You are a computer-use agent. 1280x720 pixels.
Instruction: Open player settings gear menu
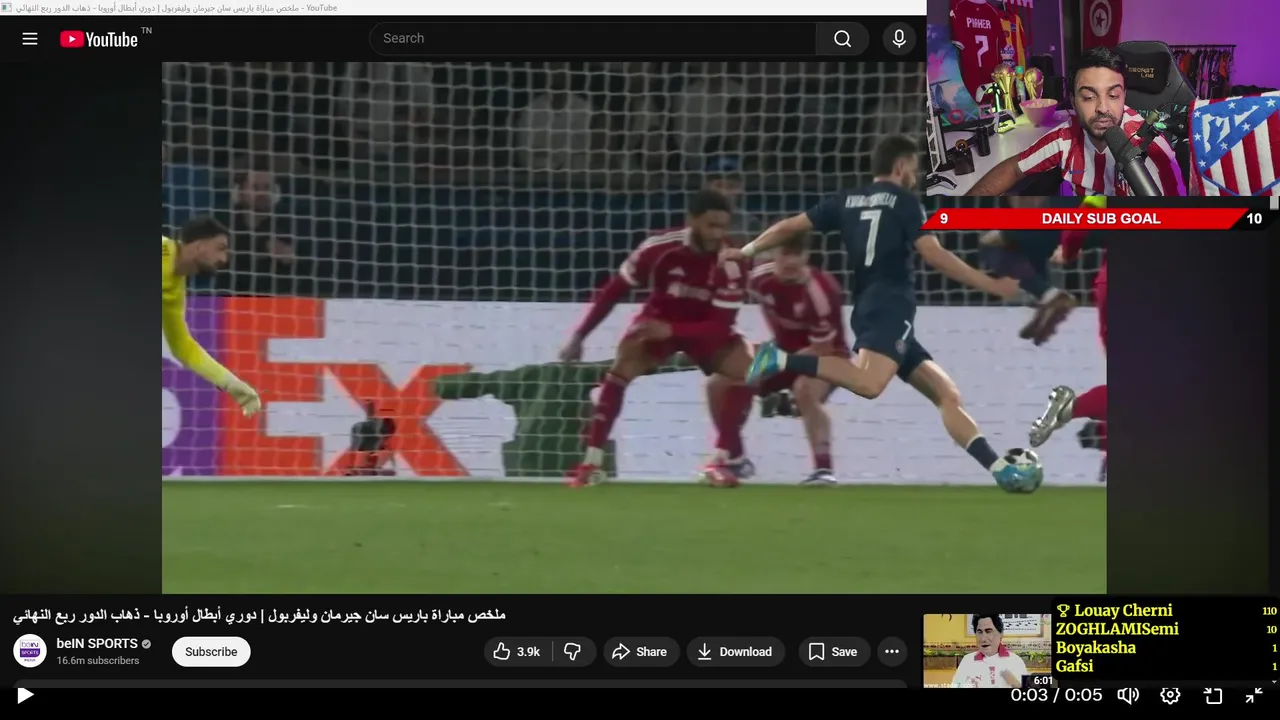(x=1170, y=695)
